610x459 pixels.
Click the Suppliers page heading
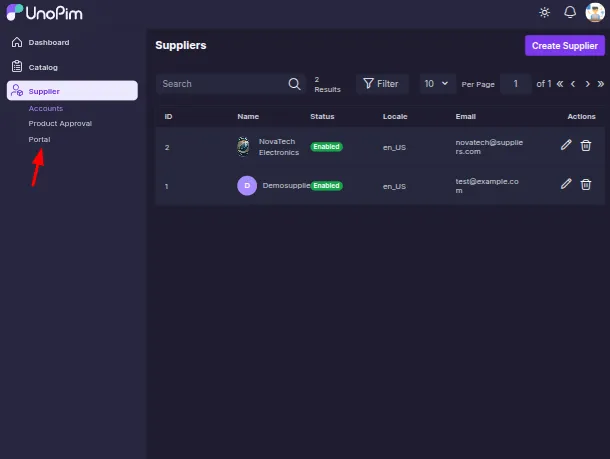pos(181,45)
